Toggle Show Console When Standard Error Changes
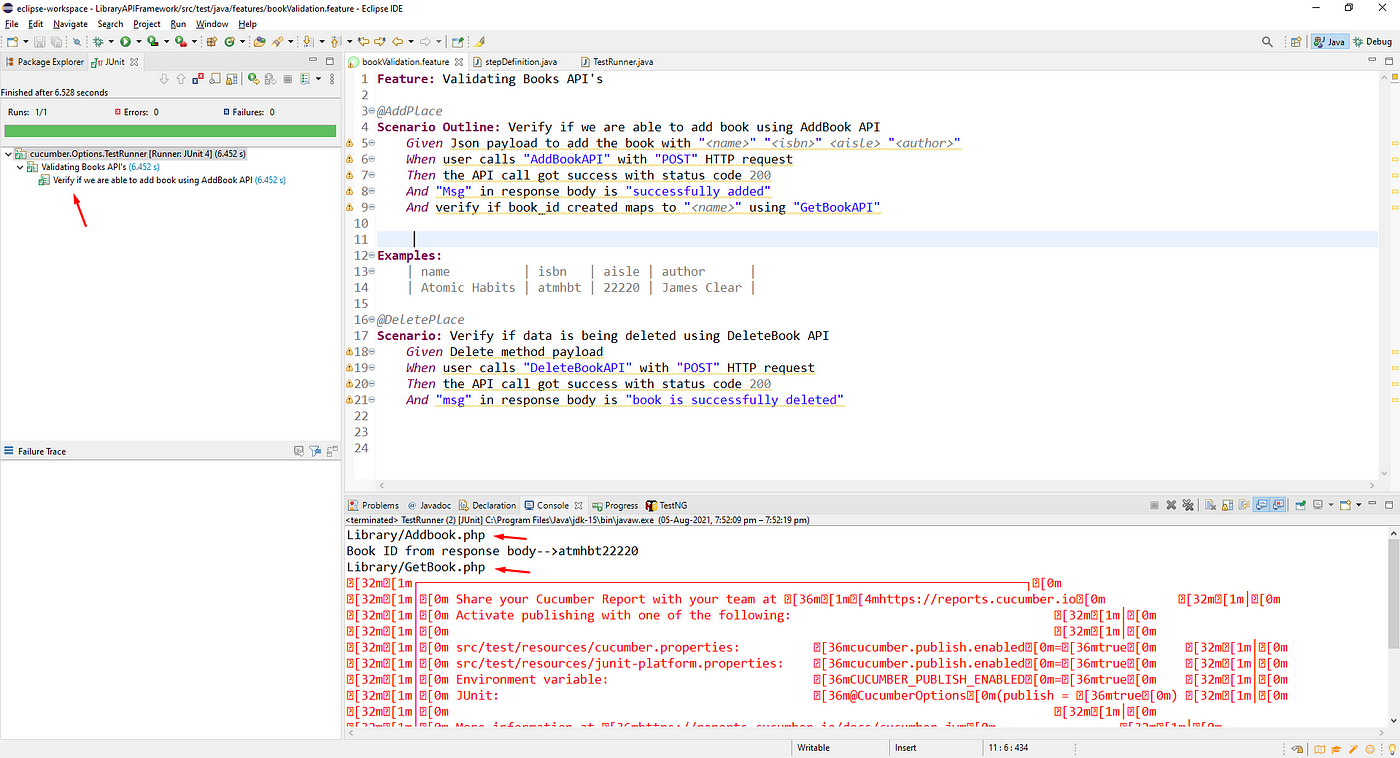This screenshot has width=1400, height=758. coord(1278,505)
